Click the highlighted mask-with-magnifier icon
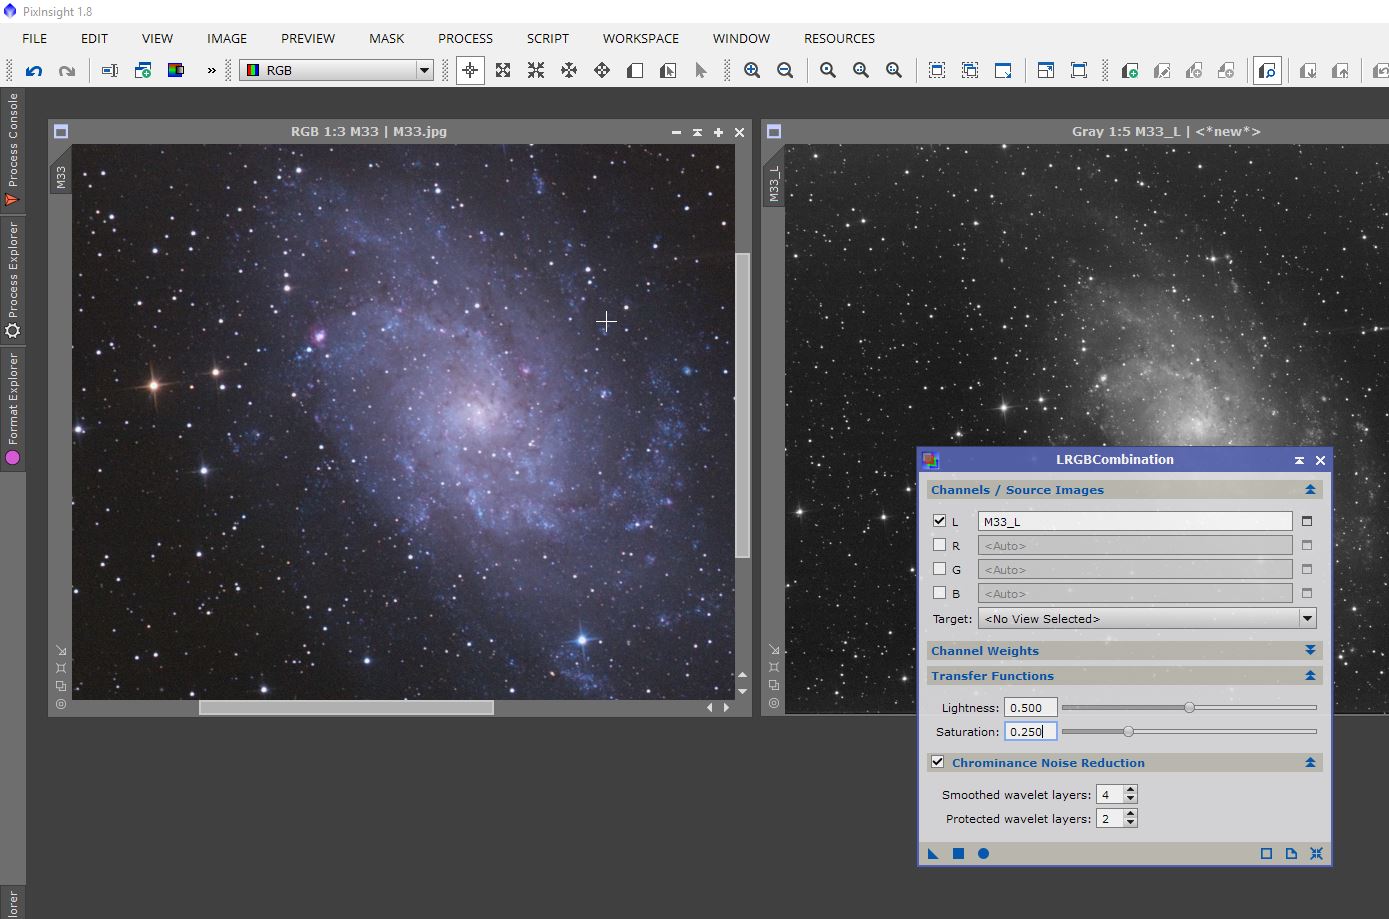The width and height of the screenshot is (1389, 919). pos(1267,70)
